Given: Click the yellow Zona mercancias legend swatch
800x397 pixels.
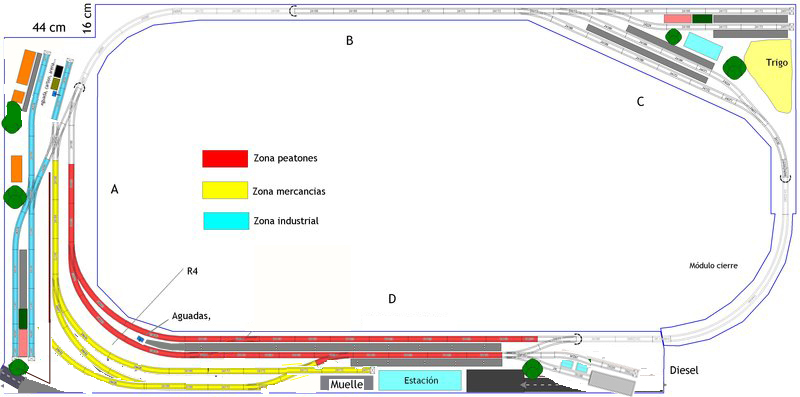Looking at the screenshot, I should (x=225, y=190).
